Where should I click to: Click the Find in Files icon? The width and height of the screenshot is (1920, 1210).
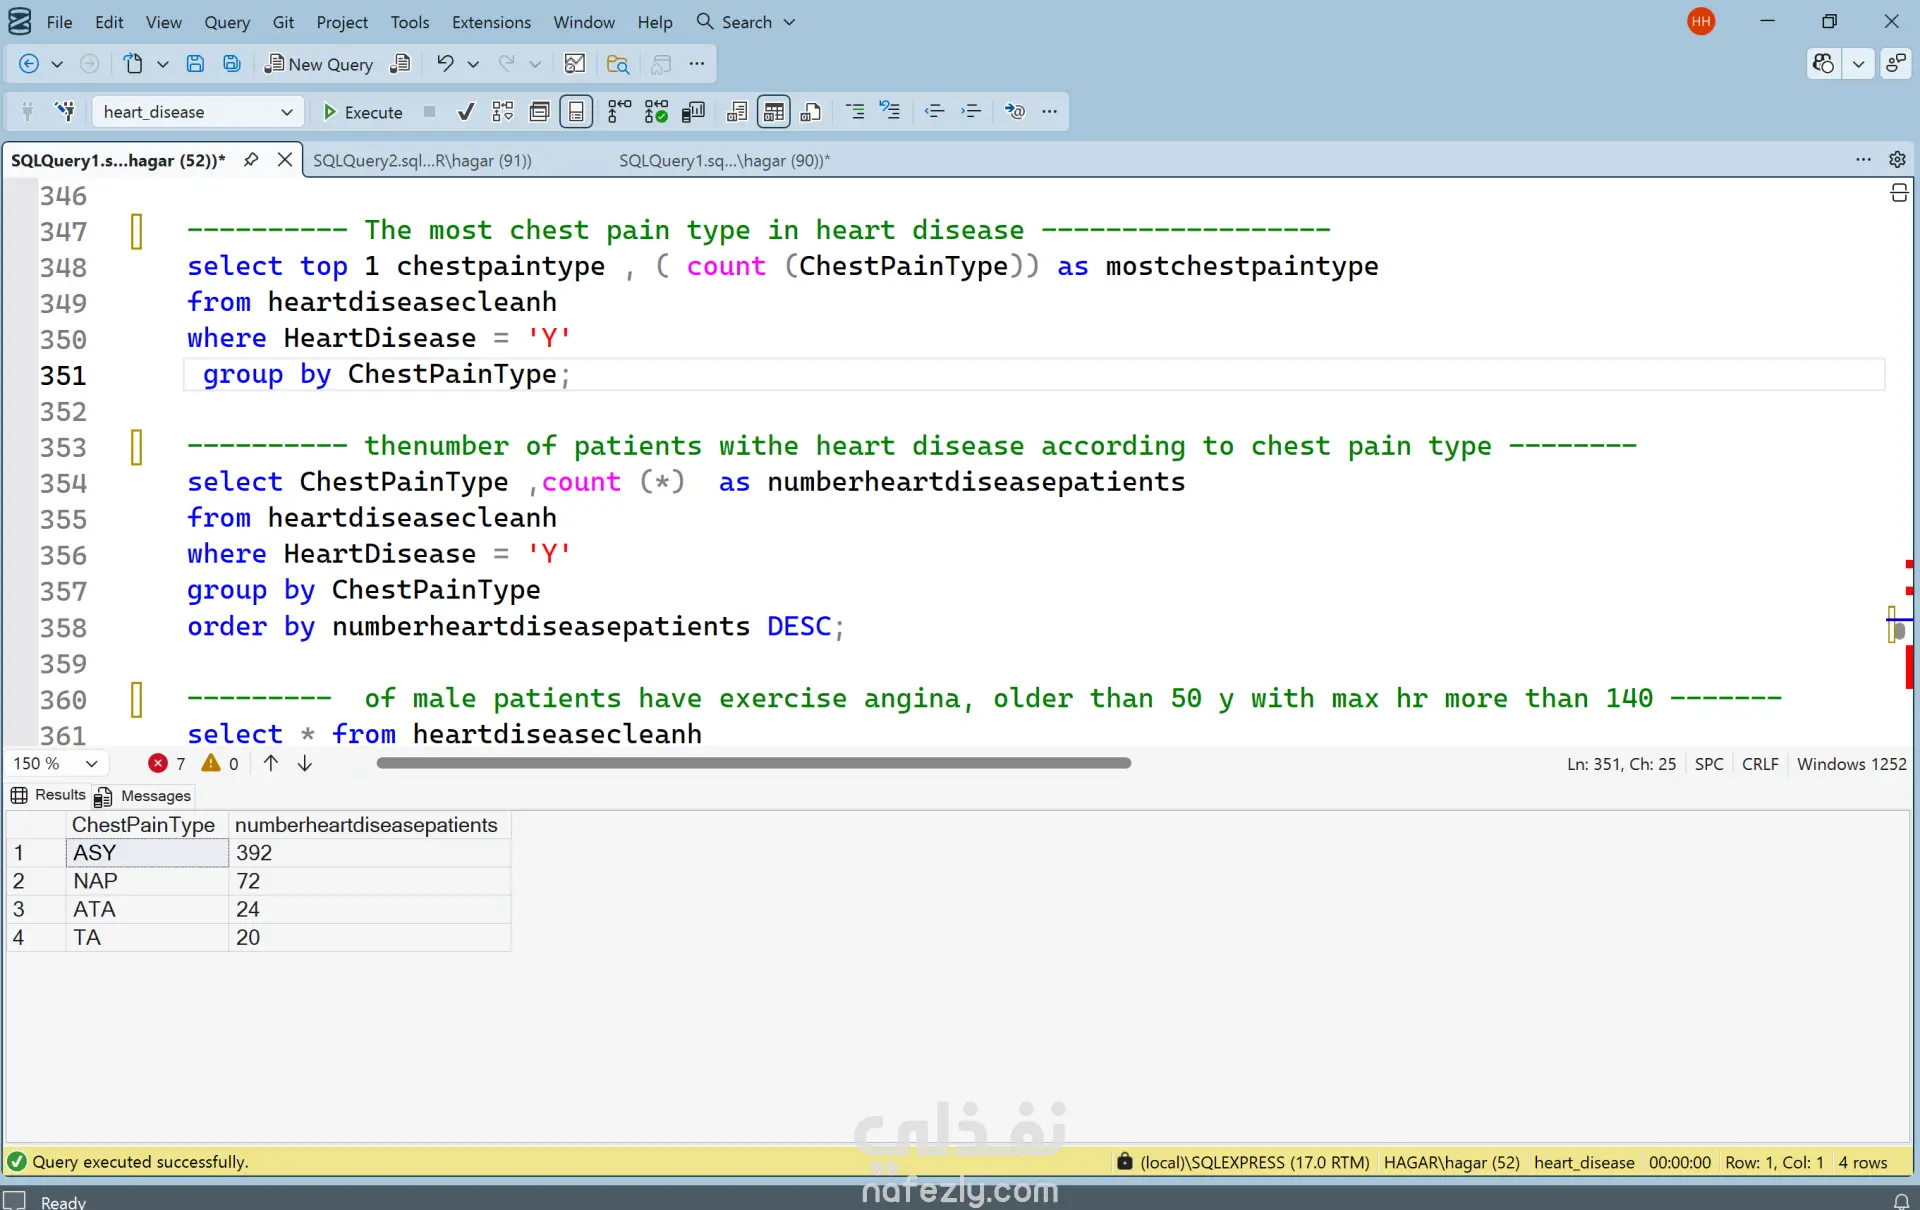(618, 64)
